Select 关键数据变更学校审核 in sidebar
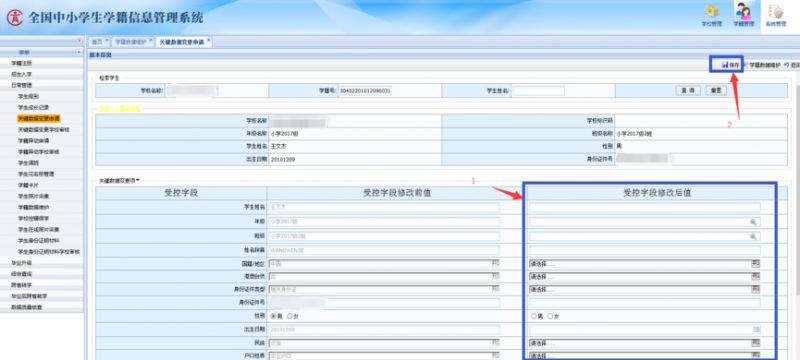The height and width of the screenshot is (360, 800). (44, 130)
